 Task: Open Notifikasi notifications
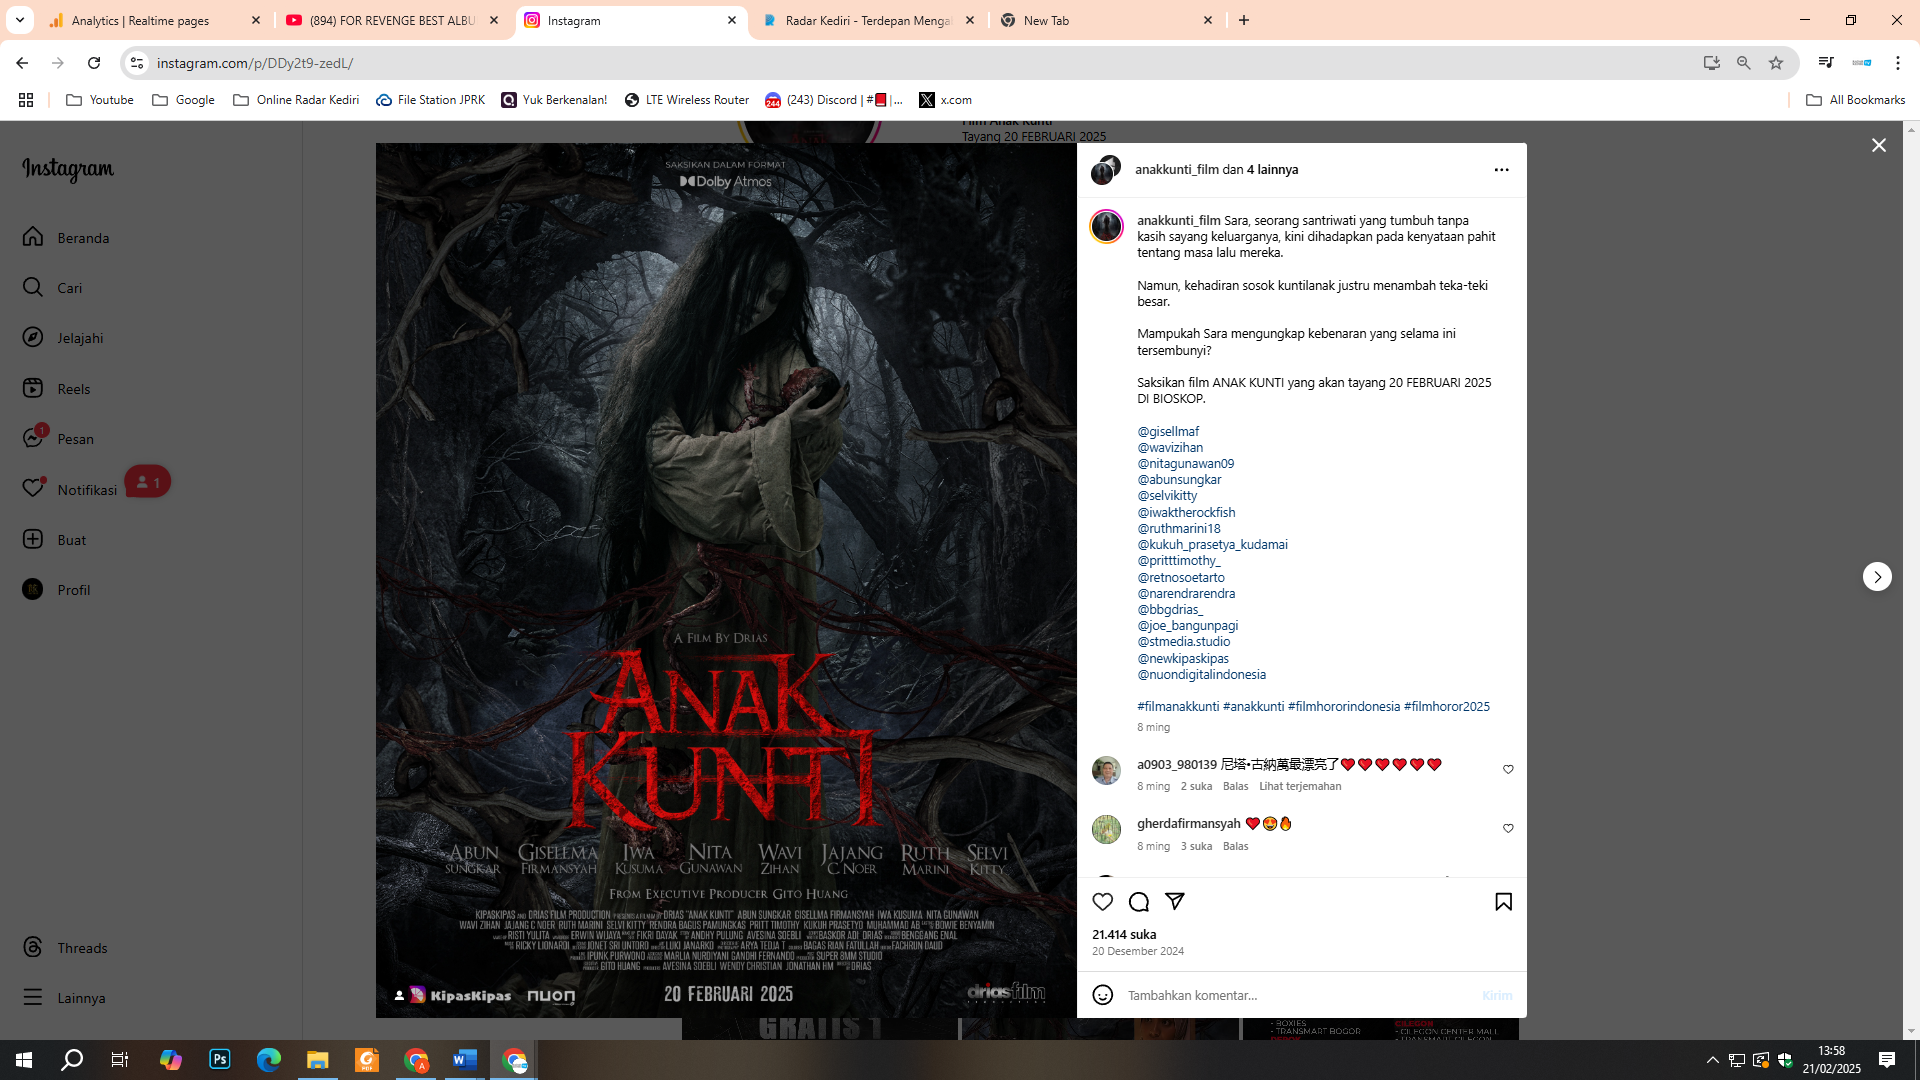70,489
